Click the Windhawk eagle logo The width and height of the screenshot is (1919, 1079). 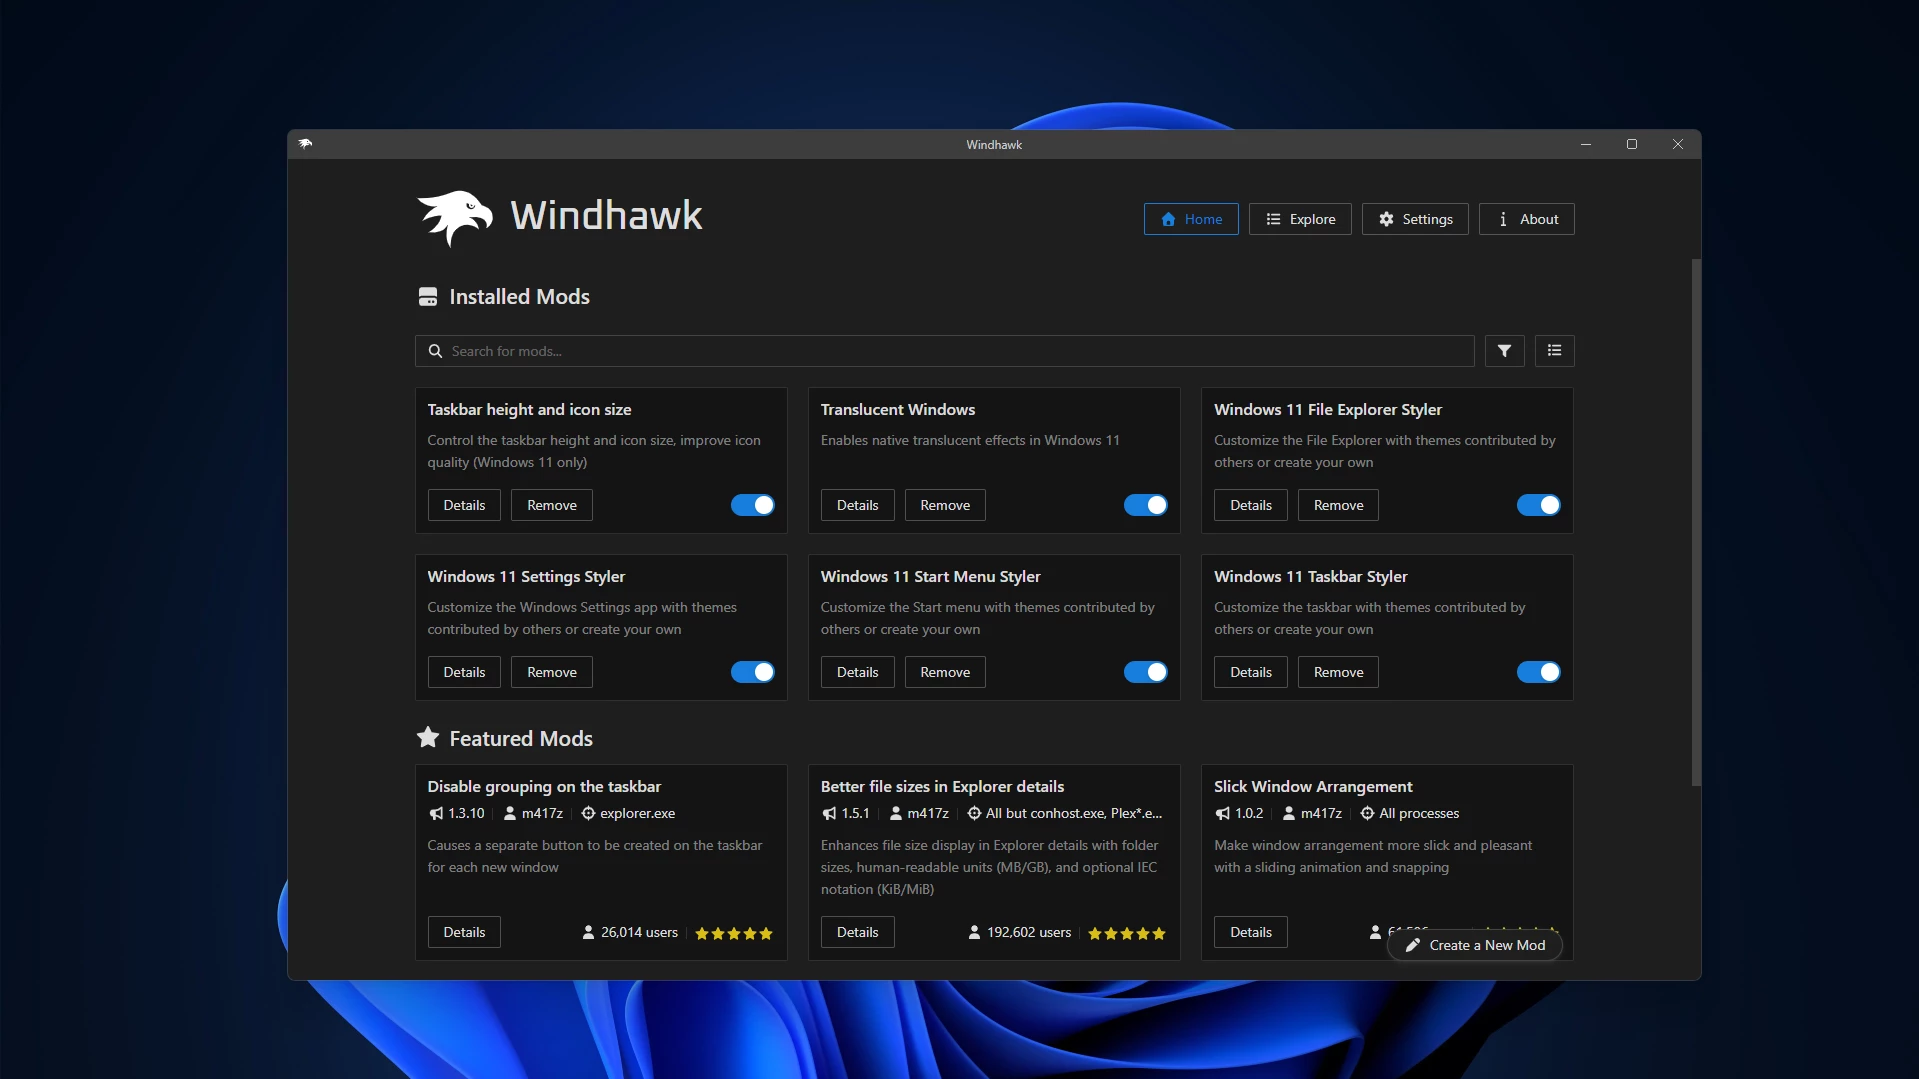pos(455,217)
